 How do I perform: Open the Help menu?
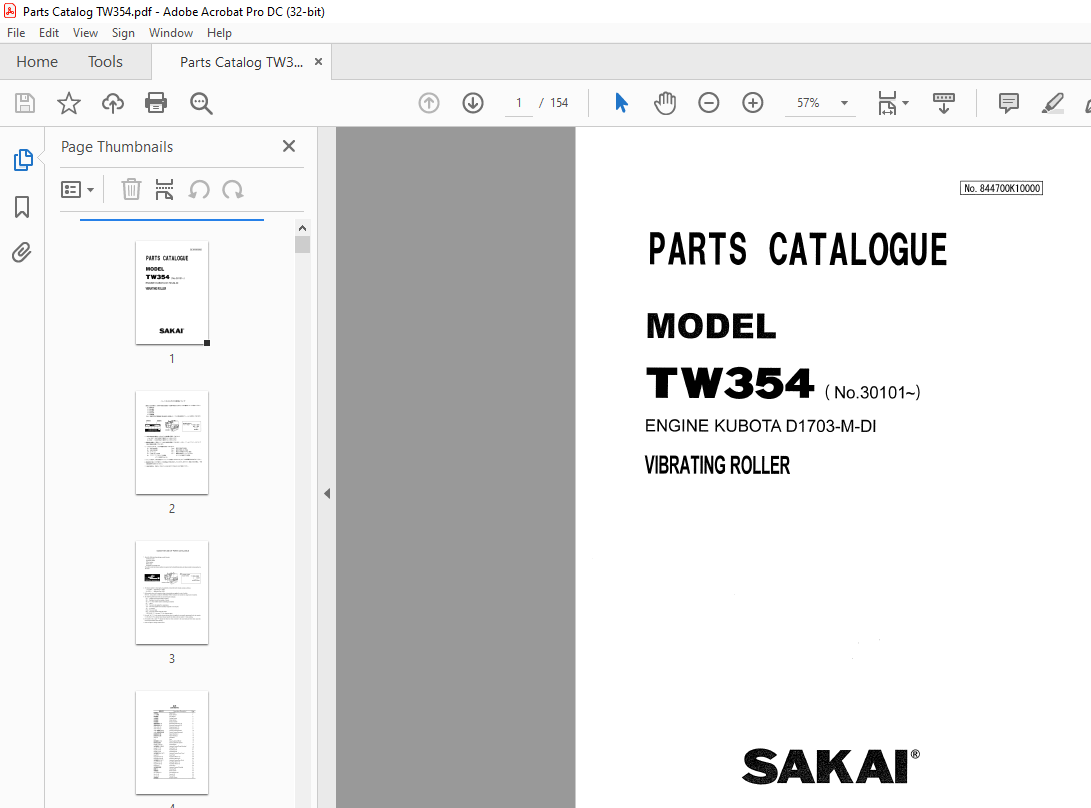tap(219, 33)
